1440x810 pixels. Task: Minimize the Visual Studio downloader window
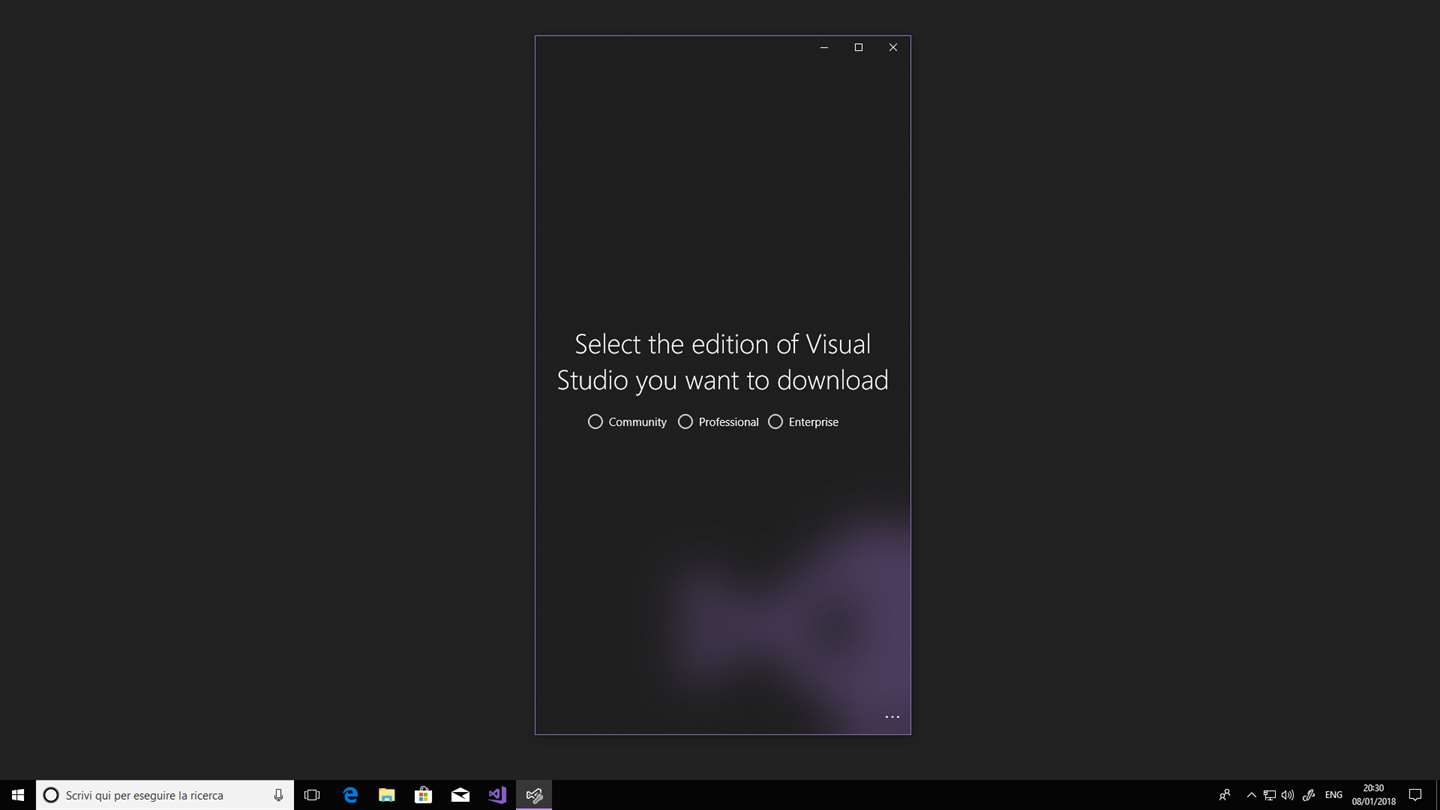pos(824,48)
